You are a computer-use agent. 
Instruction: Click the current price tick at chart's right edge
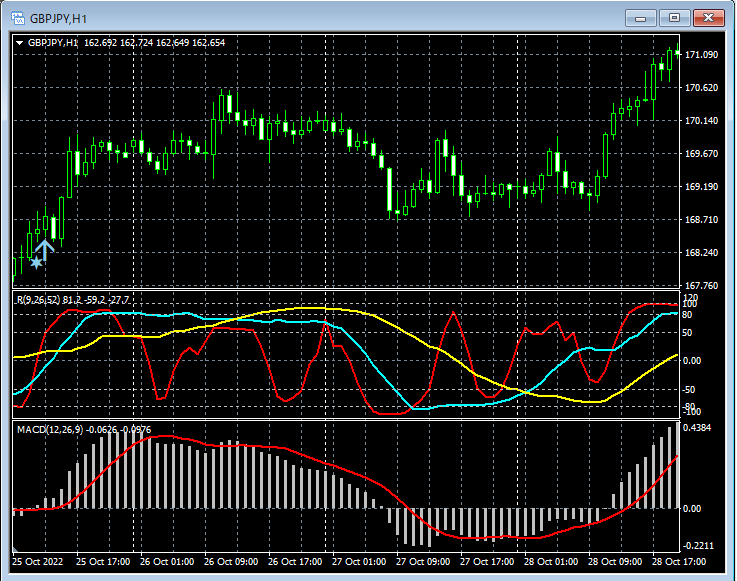[678, 53]
